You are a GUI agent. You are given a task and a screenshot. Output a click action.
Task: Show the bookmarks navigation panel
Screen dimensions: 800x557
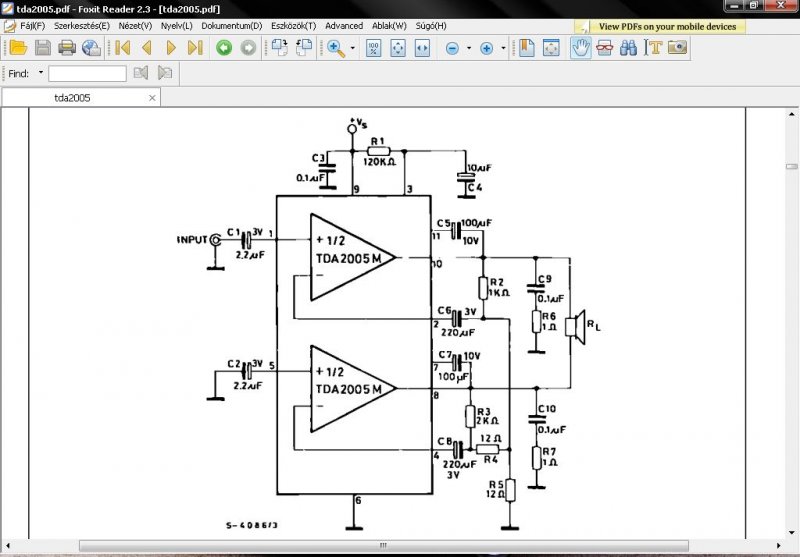pyautogui.click(x=527, y=48)
